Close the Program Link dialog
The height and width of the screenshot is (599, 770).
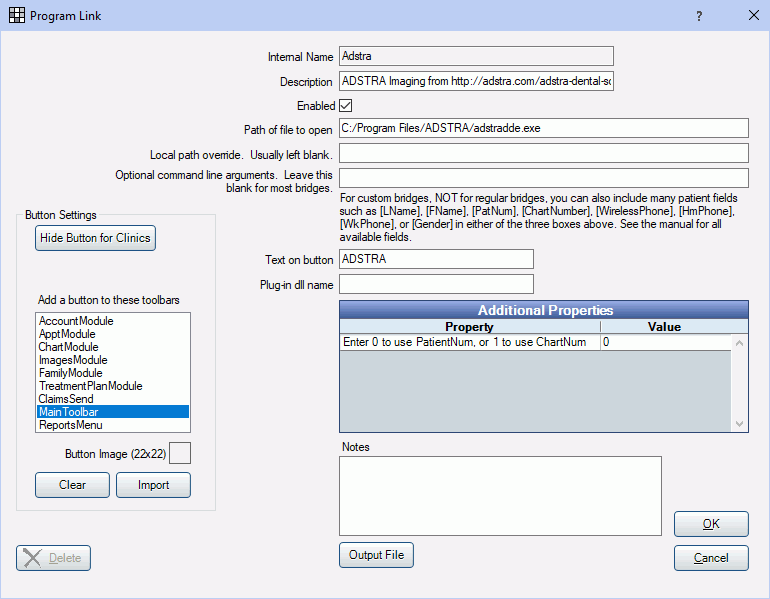[754, 16]
